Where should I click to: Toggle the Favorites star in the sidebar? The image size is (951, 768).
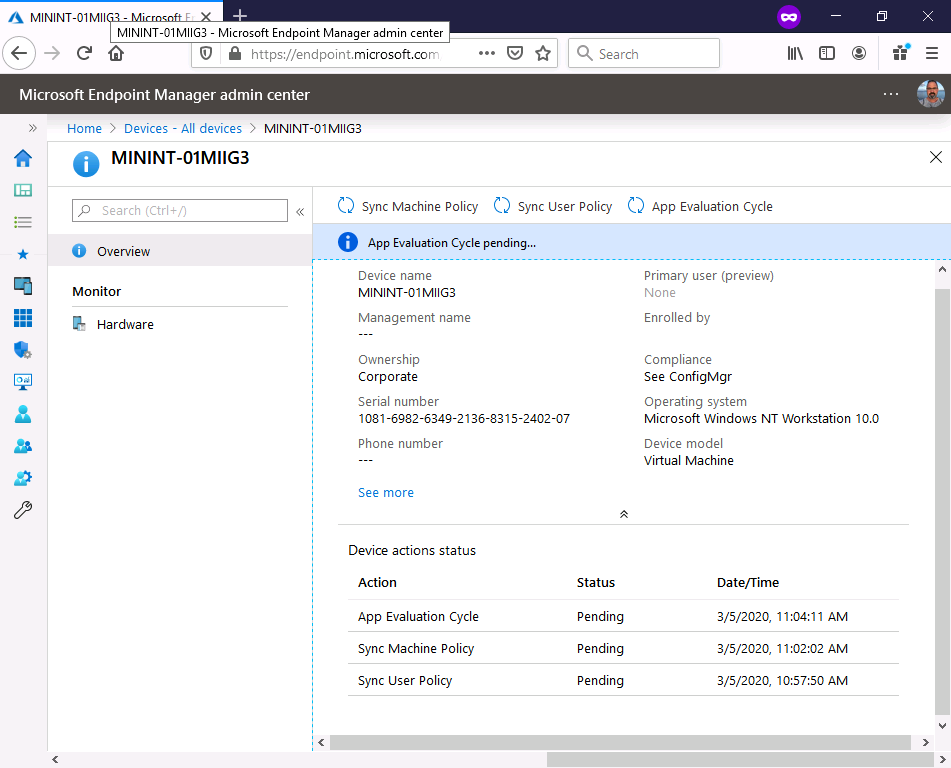23,254
